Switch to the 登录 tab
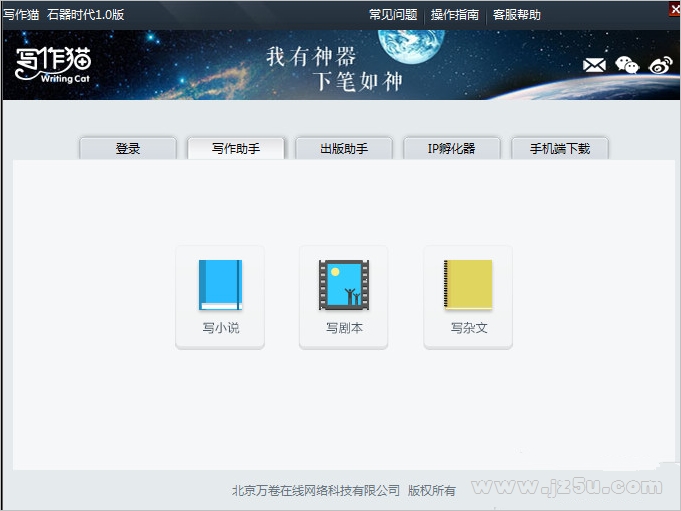The image size is (681, 511). click(128, 148)
